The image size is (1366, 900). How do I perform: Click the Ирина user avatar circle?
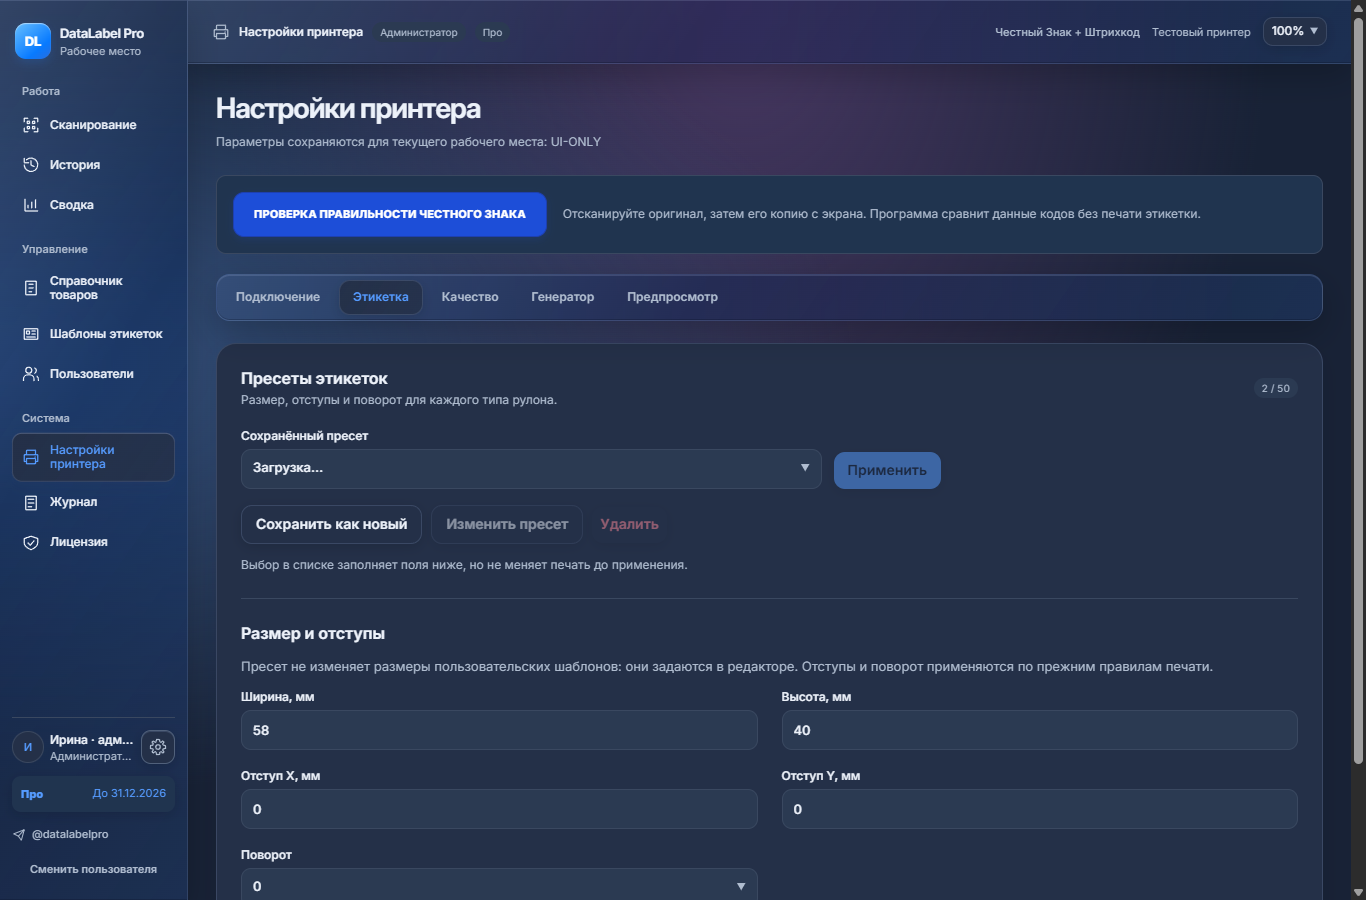point(28,747)
